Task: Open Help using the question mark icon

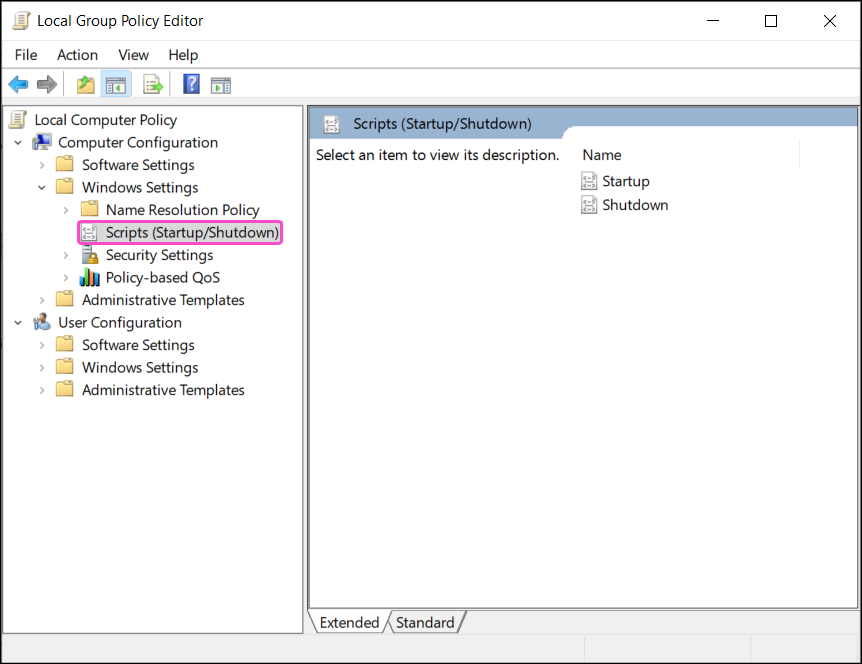Action: coord(190,84)
